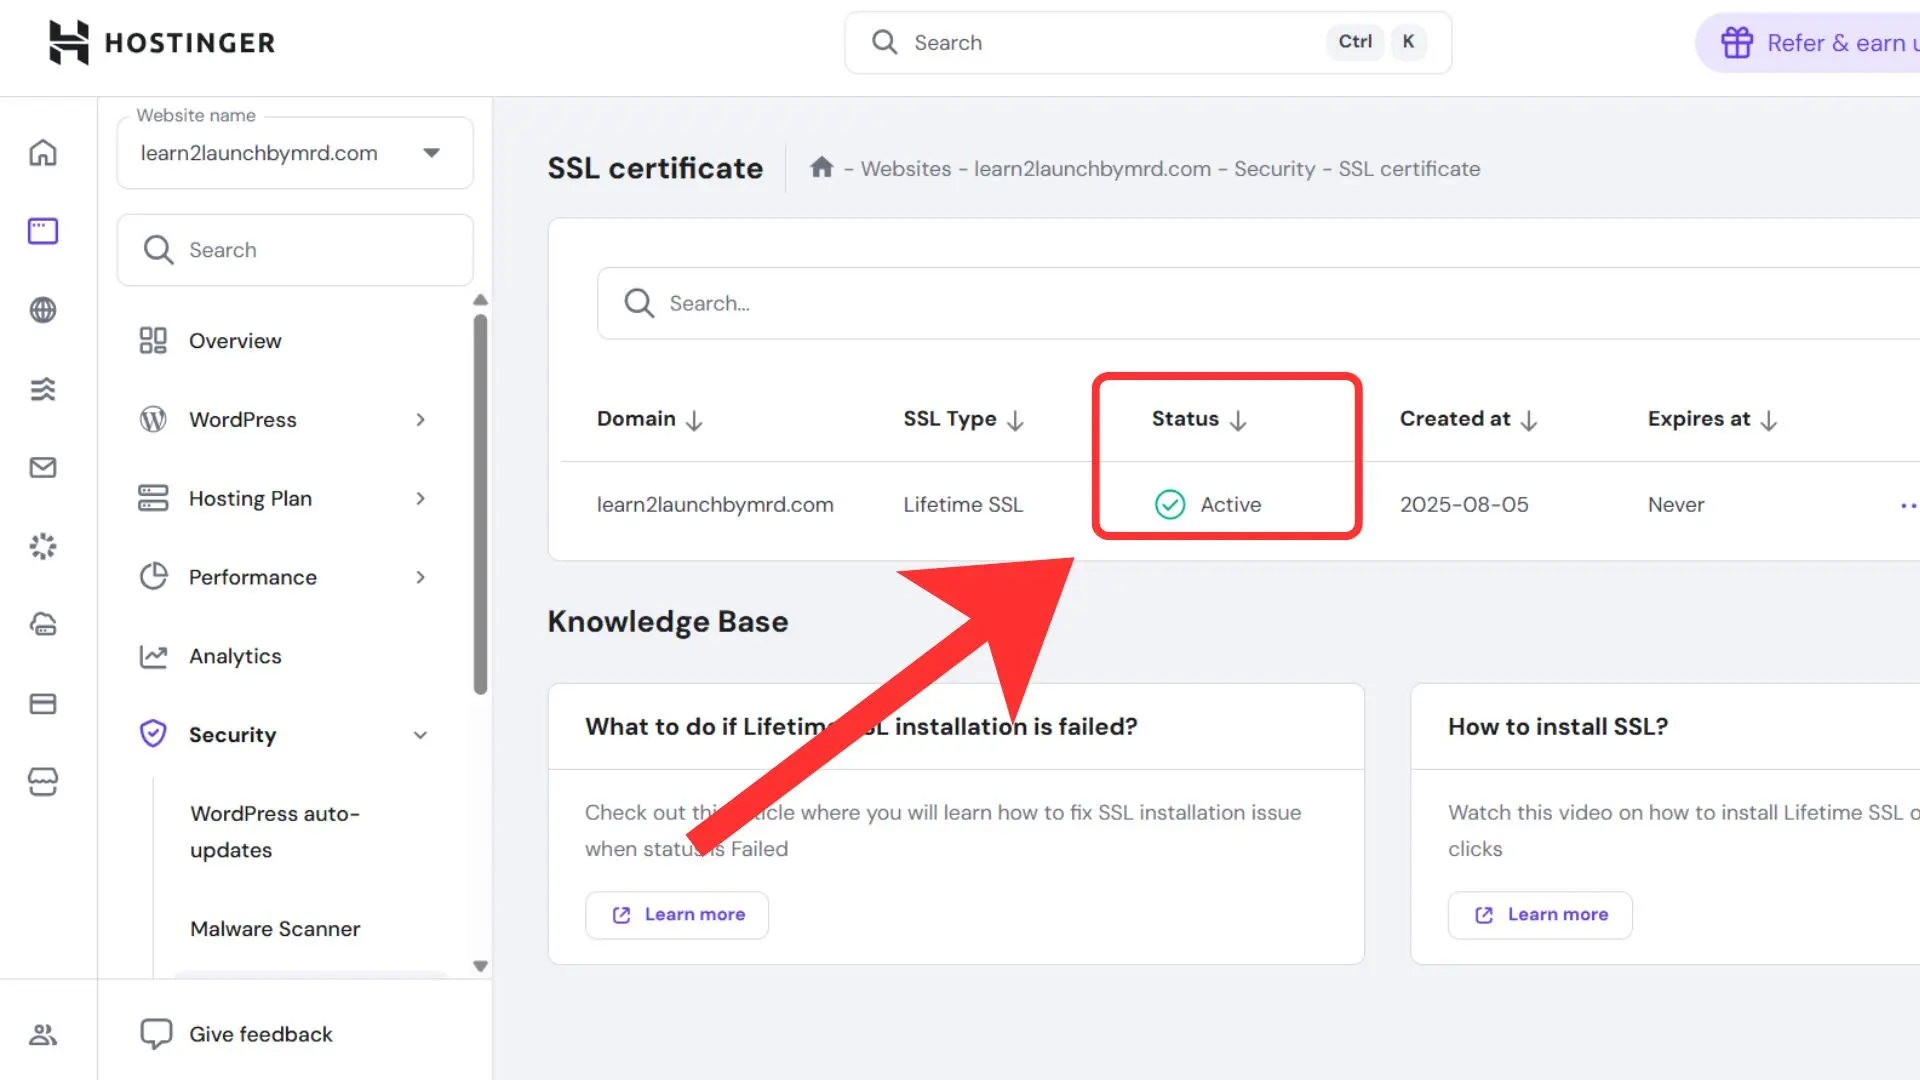The height and width of the screenshot is (1080, 1920).
Task: Sort table by Domain column
Action: pyautogui.click(x=650, y=419)
